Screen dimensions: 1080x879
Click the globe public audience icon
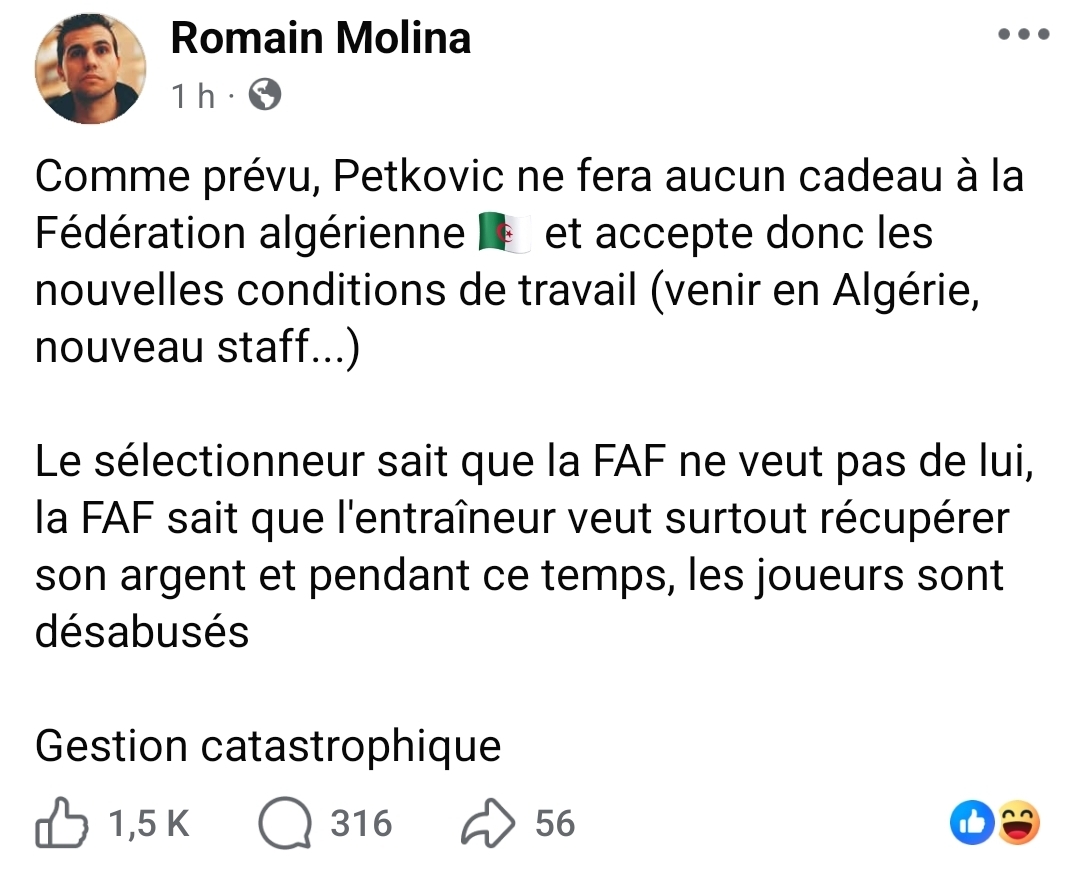[264, 95]
